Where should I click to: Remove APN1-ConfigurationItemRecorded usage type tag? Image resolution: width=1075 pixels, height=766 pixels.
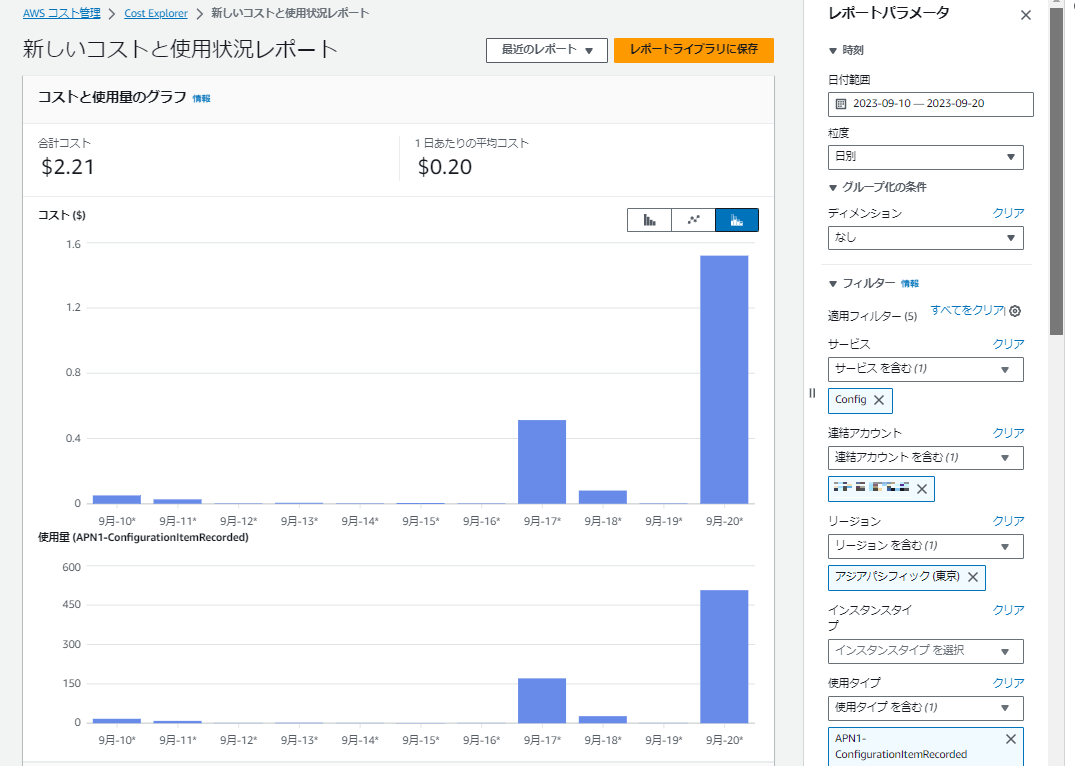1011,739
